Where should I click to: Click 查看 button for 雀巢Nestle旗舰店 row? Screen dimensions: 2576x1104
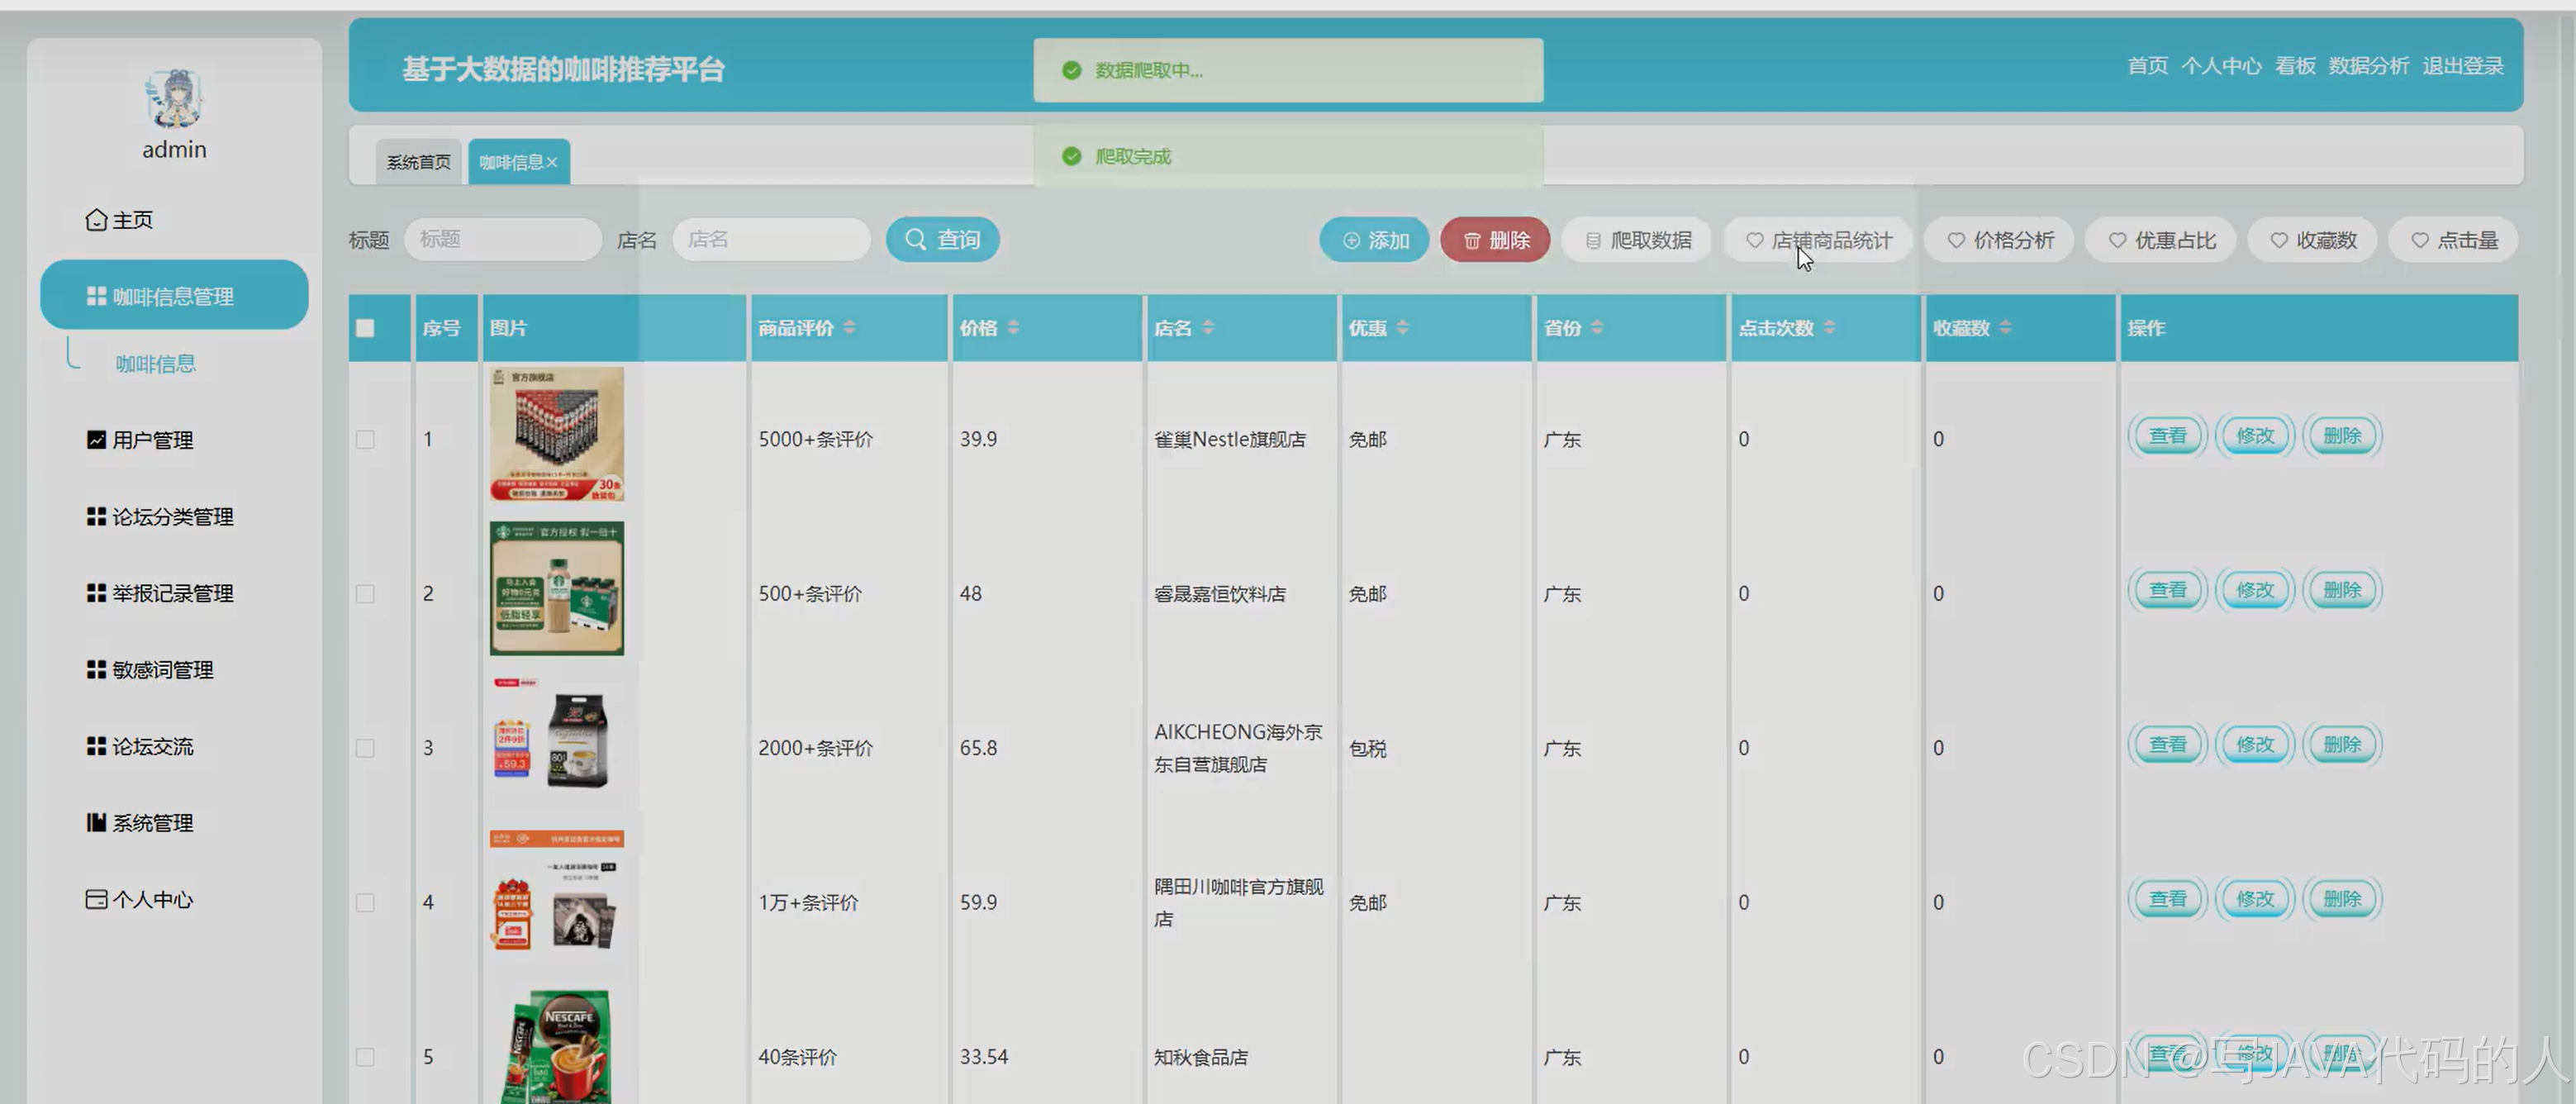[x=2167, y=436]
